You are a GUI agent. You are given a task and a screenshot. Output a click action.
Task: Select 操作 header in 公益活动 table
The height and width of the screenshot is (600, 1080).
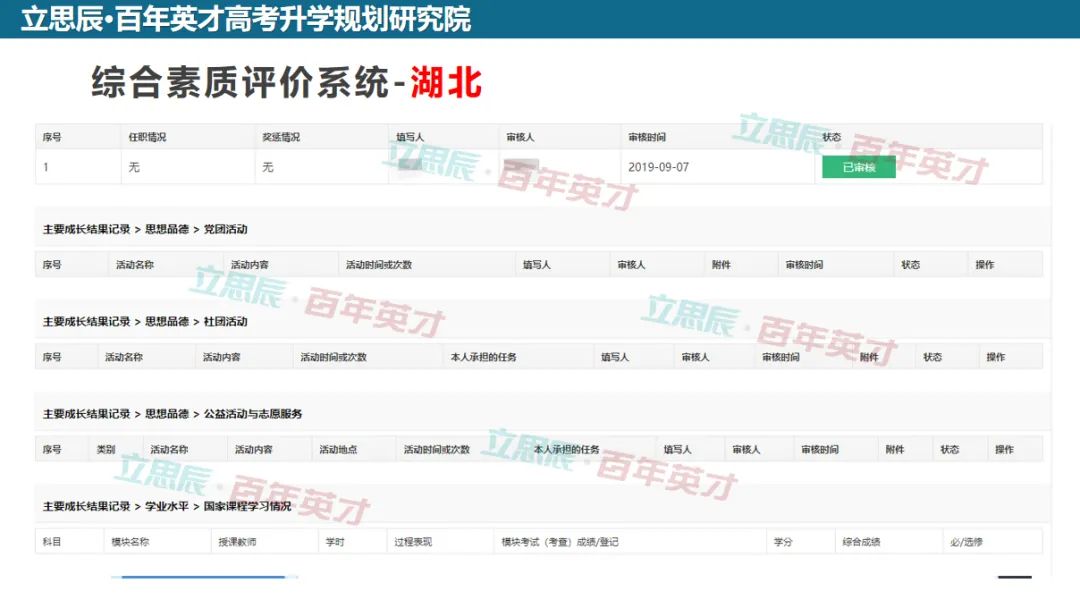coord(1004,449)
